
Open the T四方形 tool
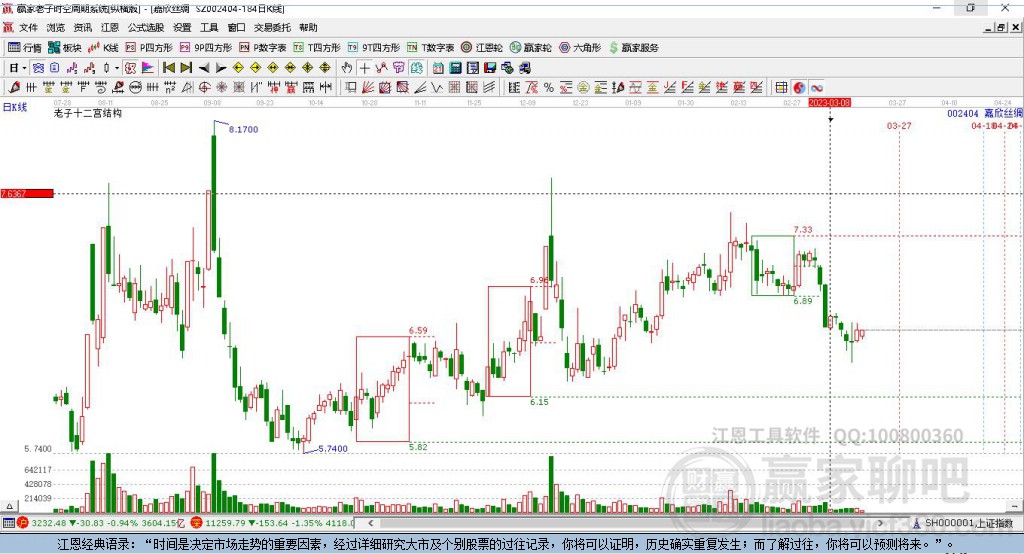[x=317, y=48]
